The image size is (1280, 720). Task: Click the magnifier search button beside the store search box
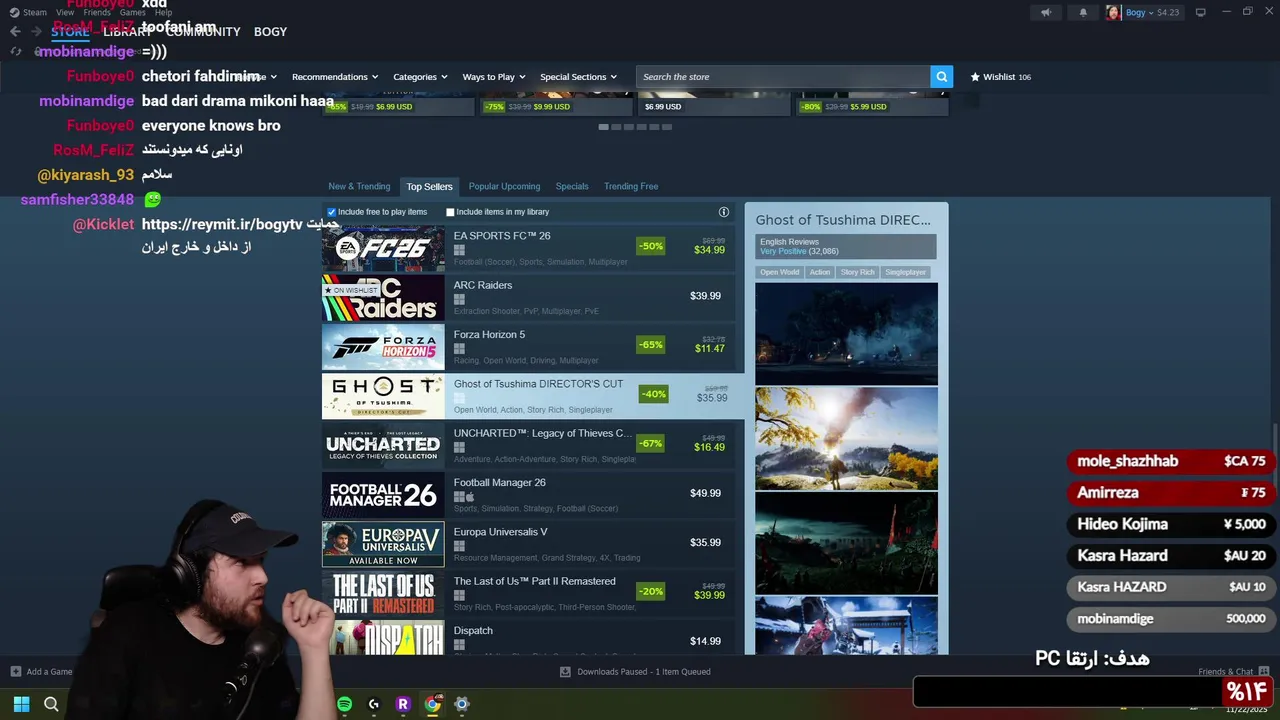[x=941, y=77]
